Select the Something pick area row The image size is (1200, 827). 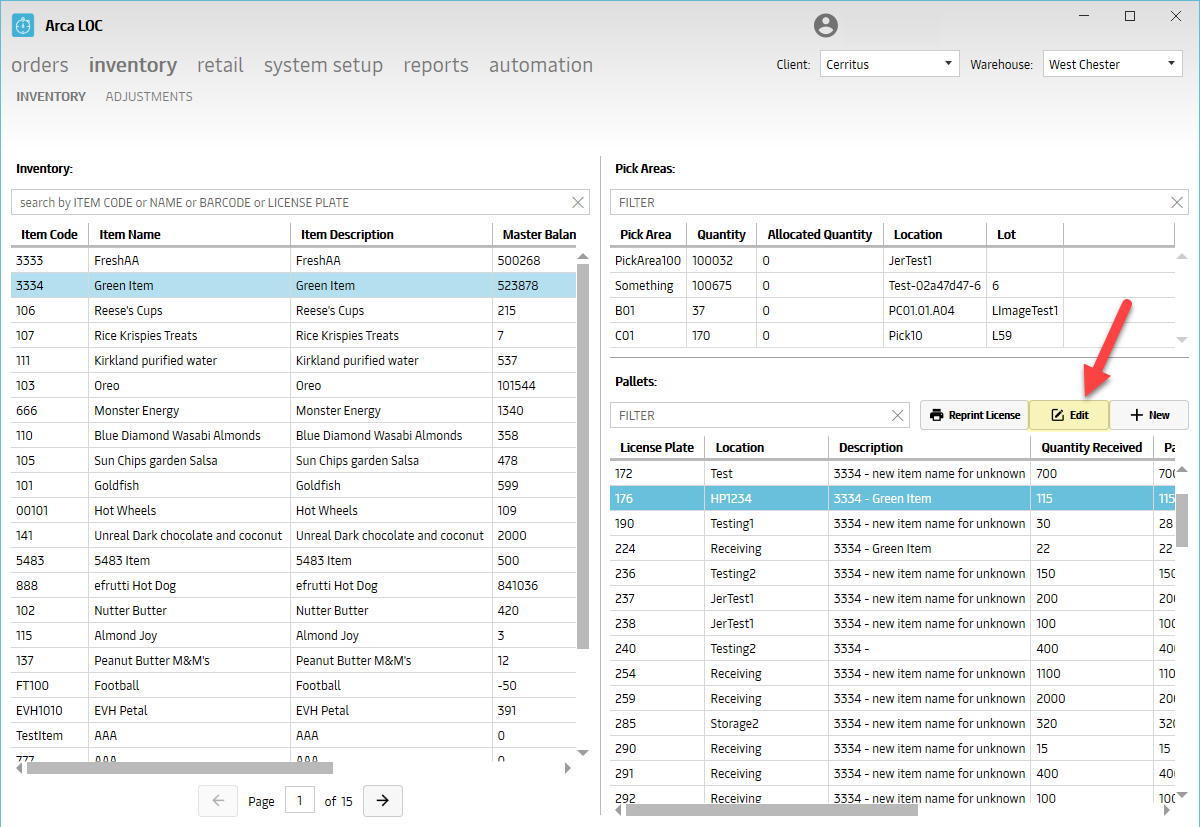[892, 285]
